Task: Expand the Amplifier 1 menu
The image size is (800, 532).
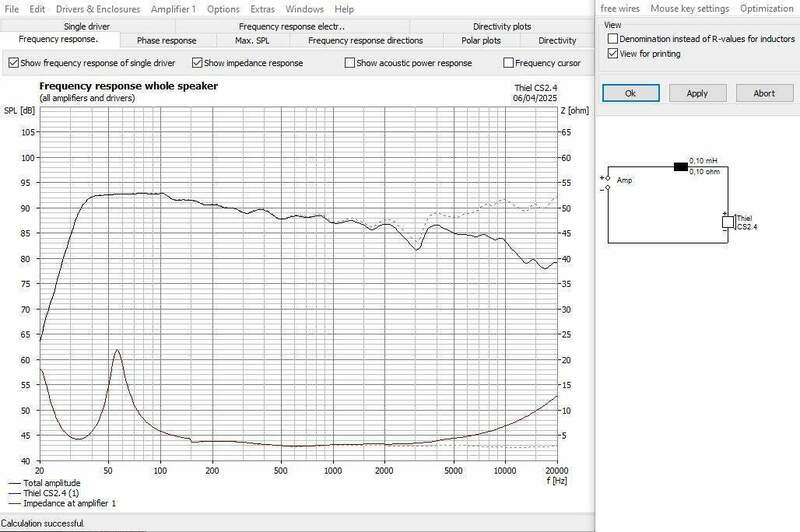Action: coord(175,8)
